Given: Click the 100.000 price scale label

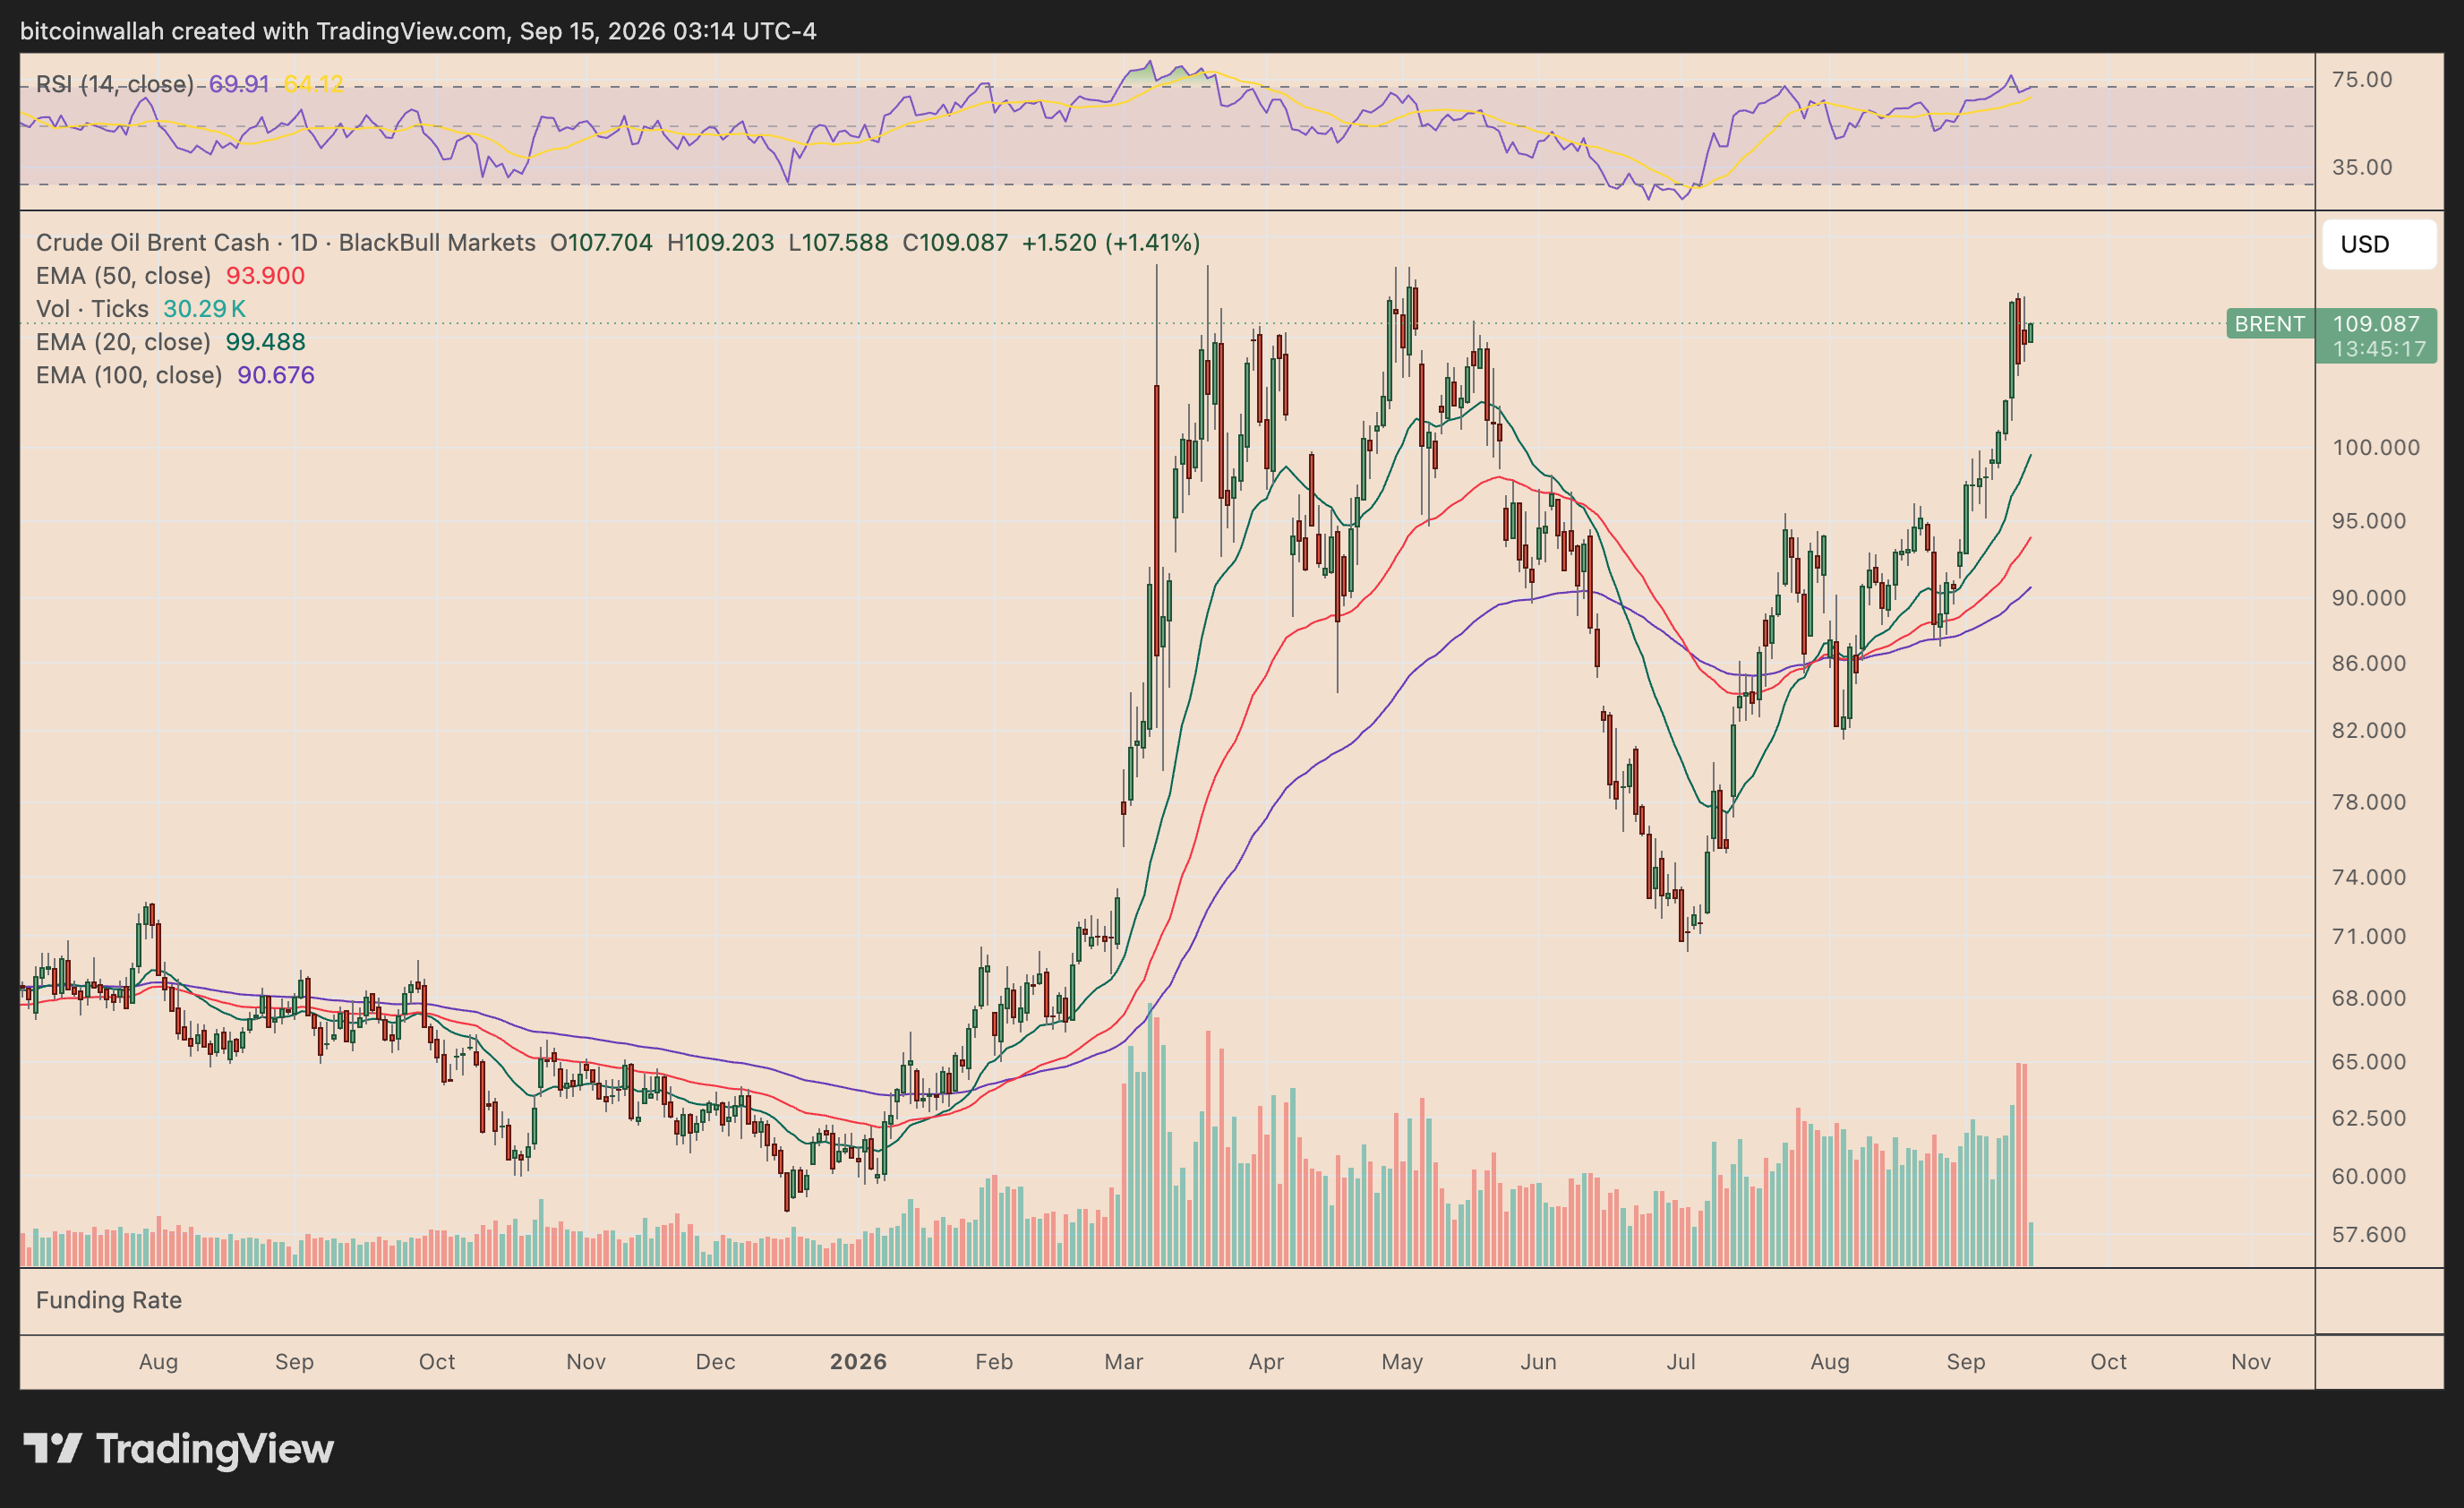Looking at the screenshot, I should coord(2376,447).
